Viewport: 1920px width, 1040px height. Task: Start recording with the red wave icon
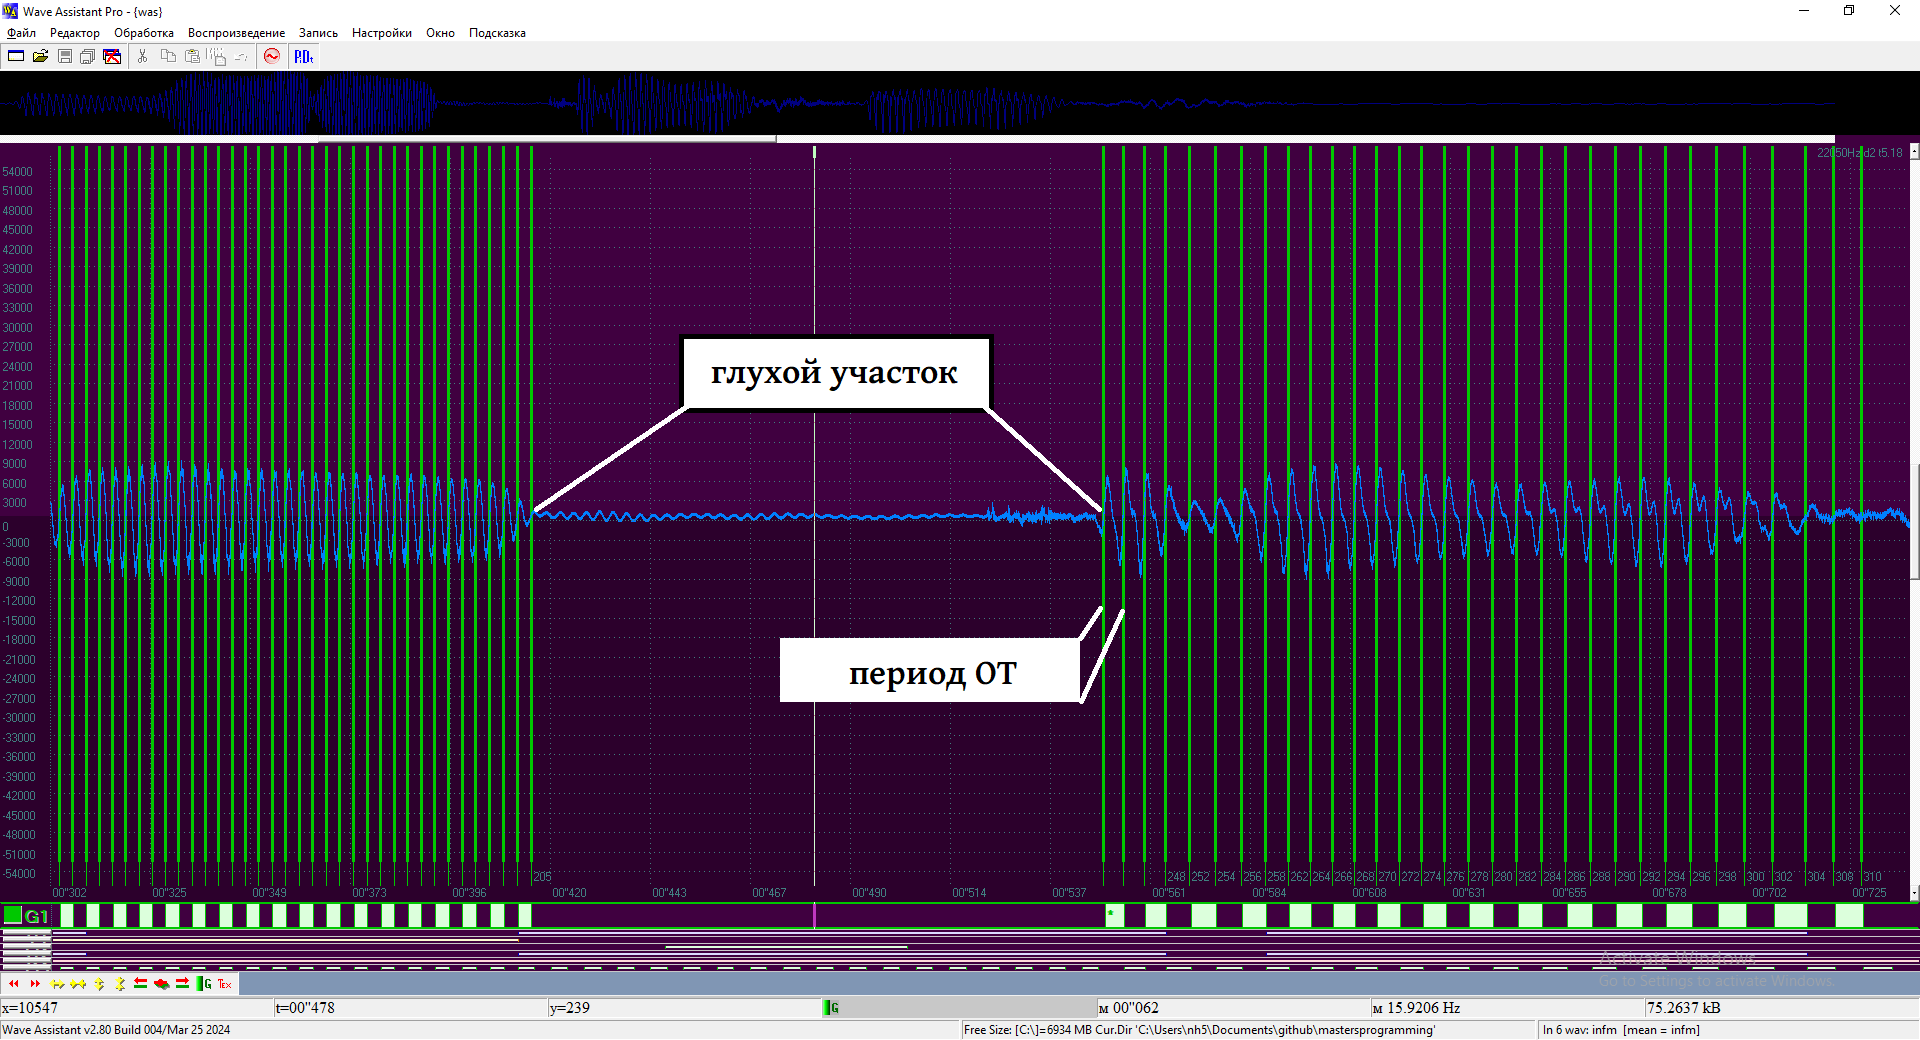click(x=272, y=57)
